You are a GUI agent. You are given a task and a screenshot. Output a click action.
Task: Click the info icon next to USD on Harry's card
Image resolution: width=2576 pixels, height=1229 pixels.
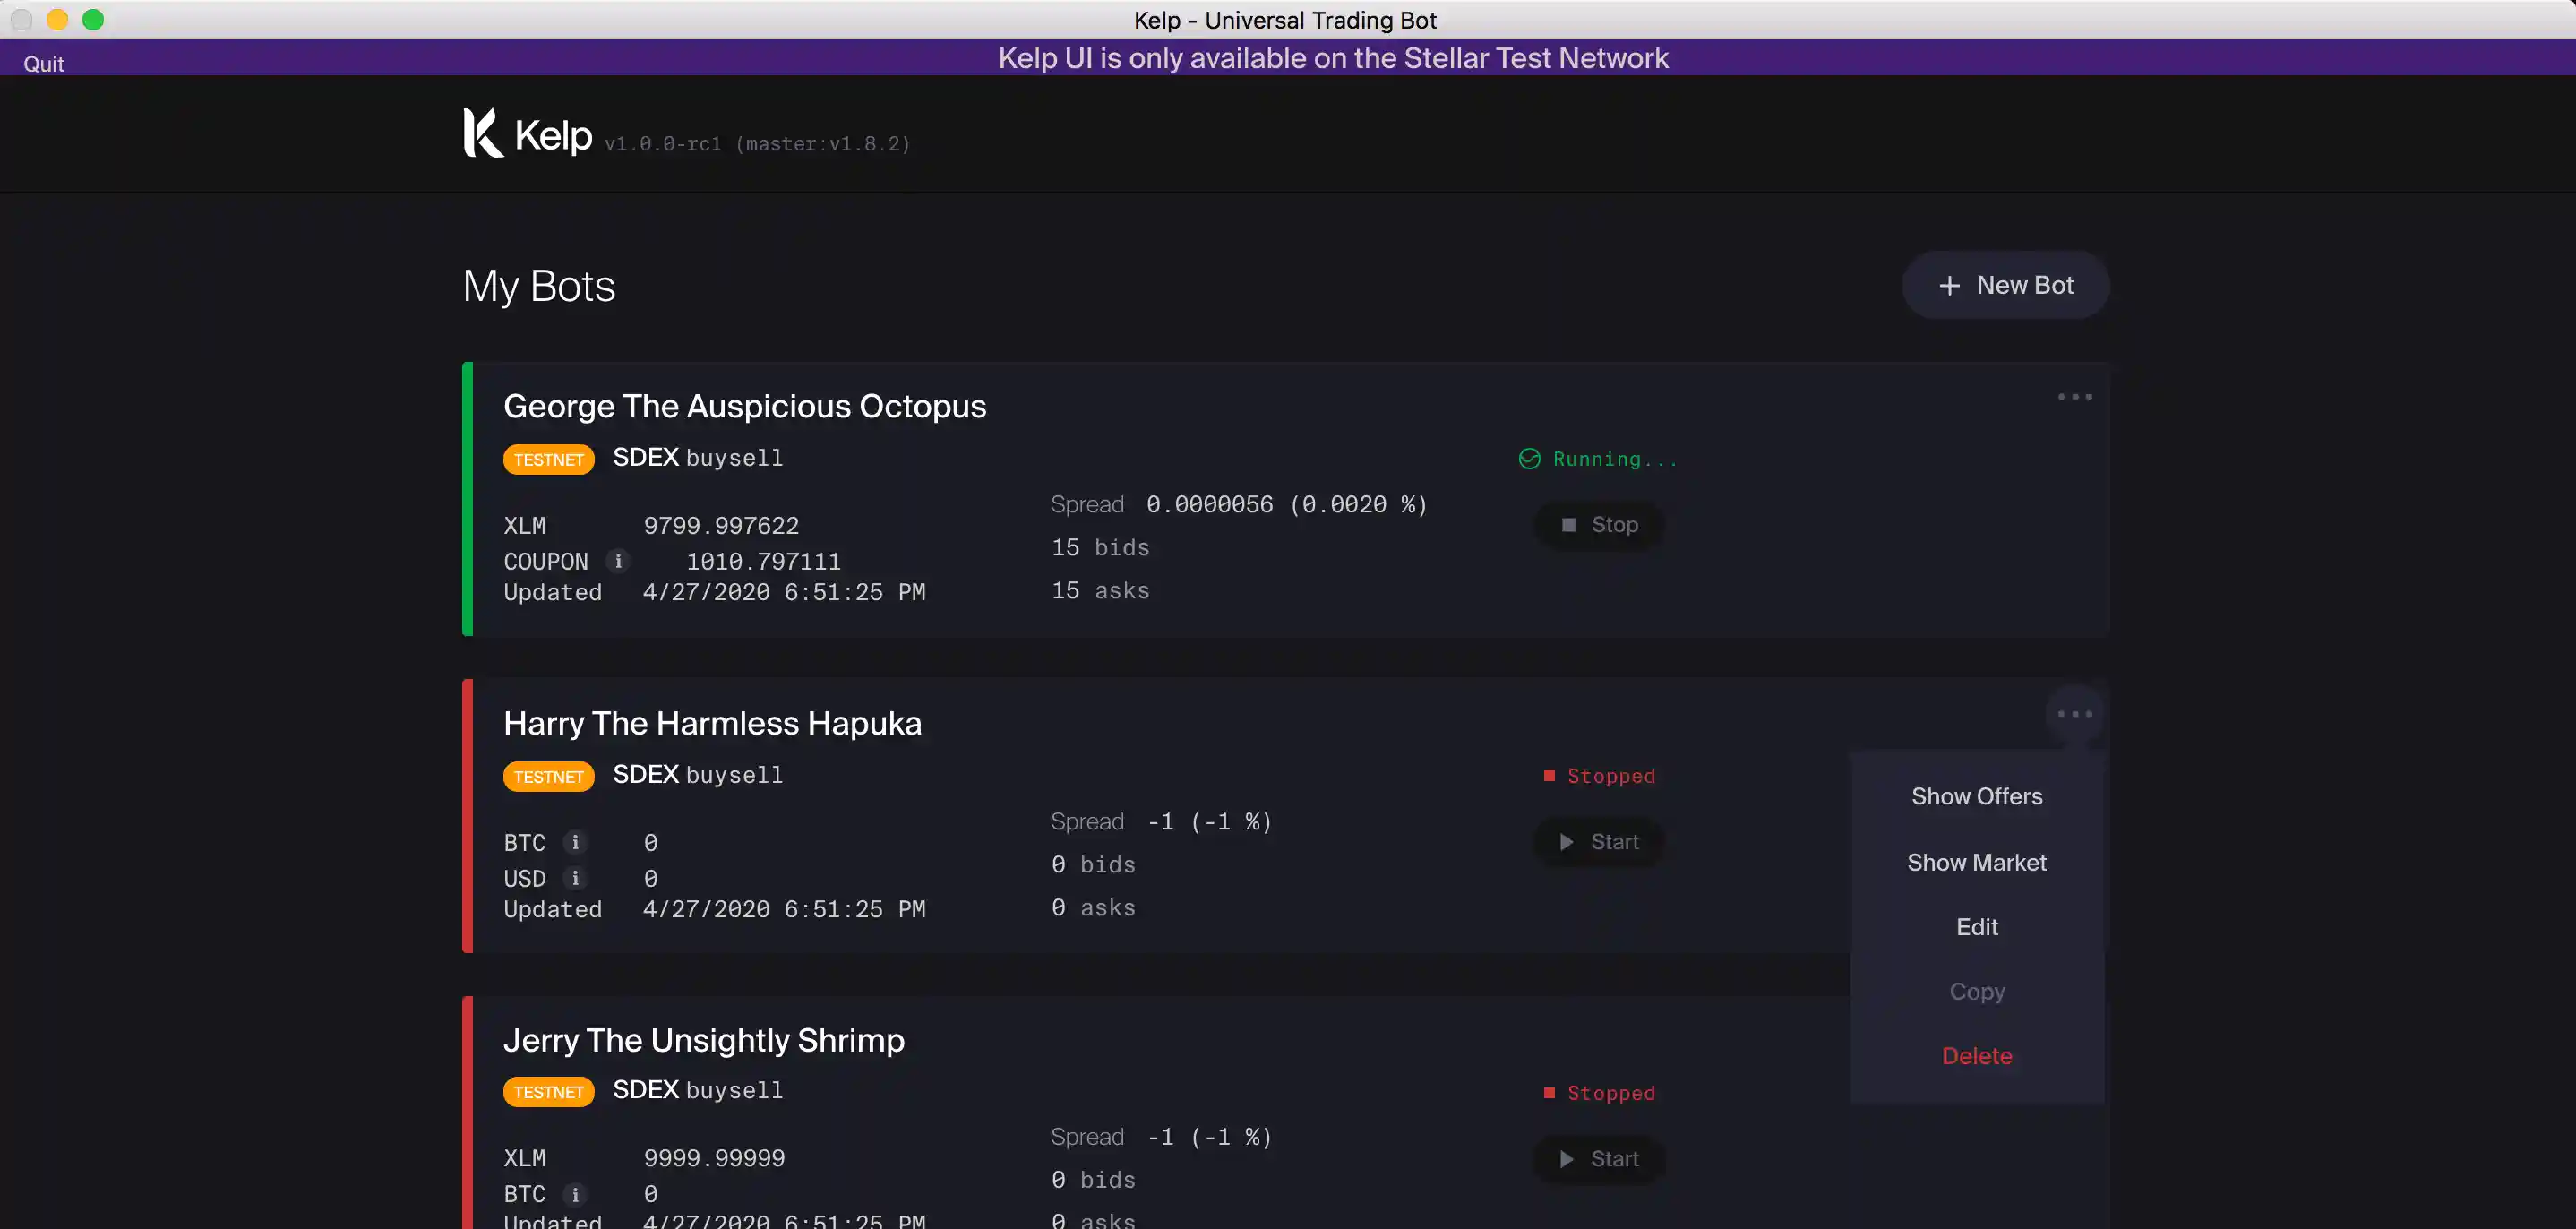point(575,878)
